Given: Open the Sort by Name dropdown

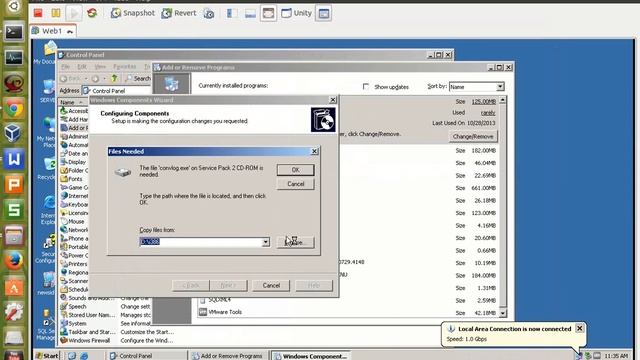Looking at the screenshot, I should tap(500, 87).
